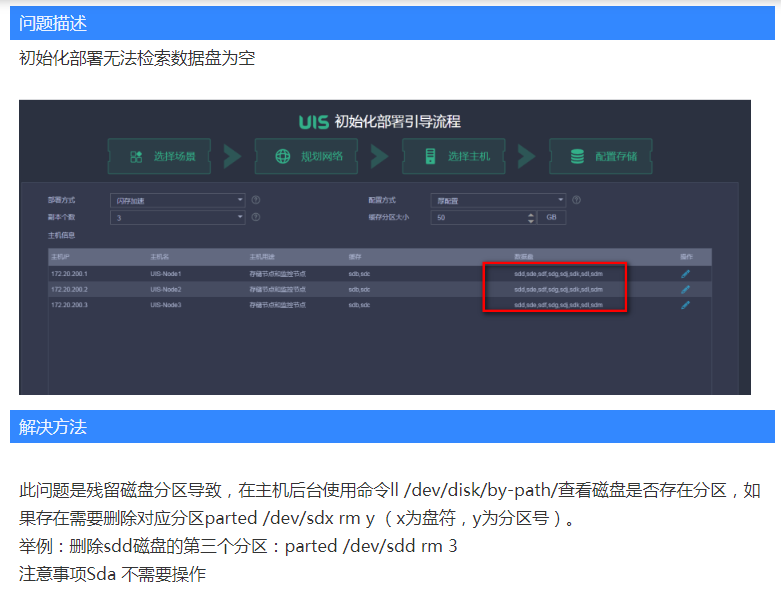The width and height of the screenshot is (781, 591).
Task: Click the server icon for 选择主机
Action: click(430, 156)
